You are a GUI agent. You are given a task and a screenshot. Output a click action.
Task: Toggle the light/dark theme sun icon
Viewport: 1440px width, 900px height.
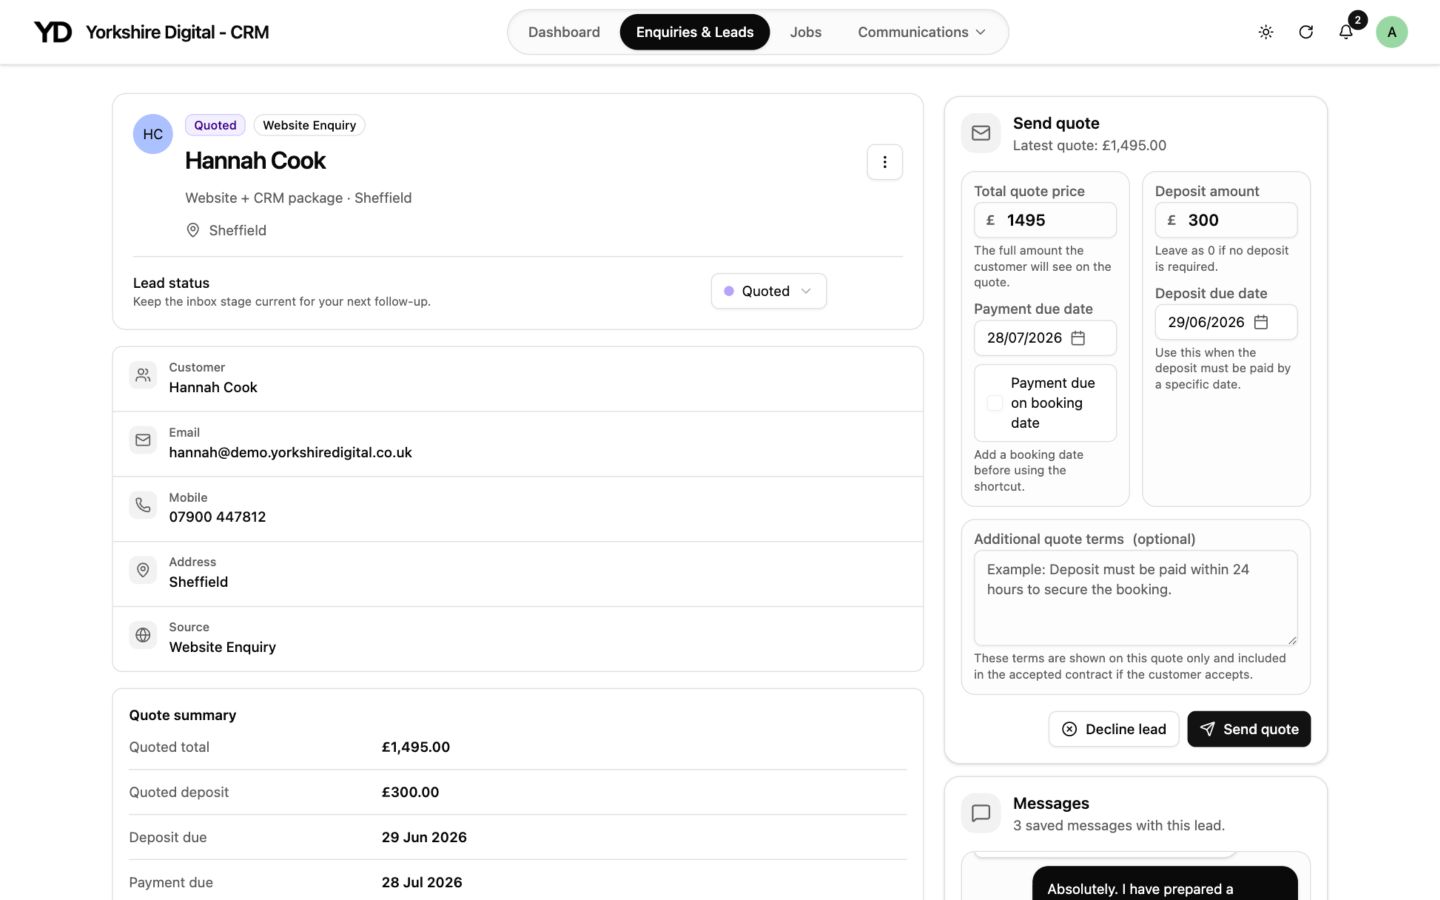[x=1266, y=32]
